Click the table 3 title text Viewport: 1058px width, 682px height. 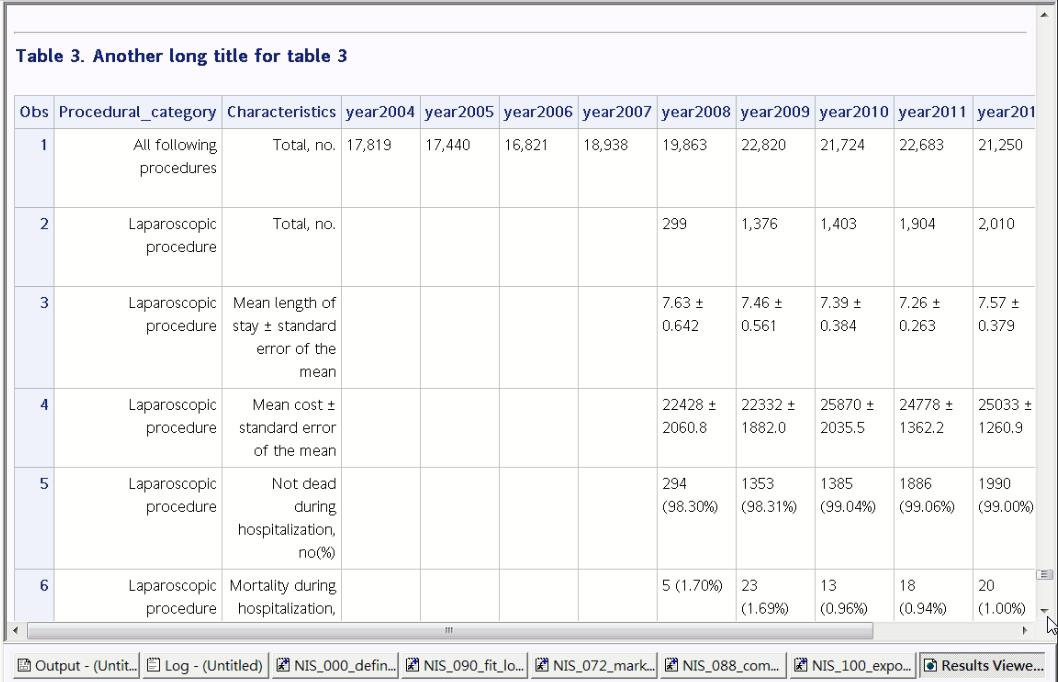182,56
